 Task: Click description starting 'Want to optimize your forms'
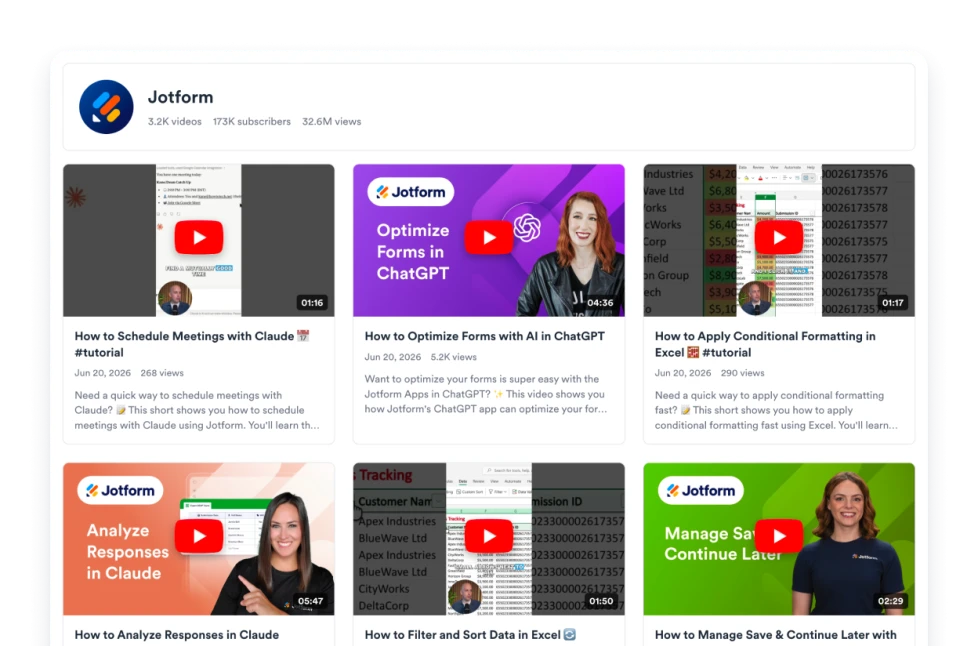486,394
